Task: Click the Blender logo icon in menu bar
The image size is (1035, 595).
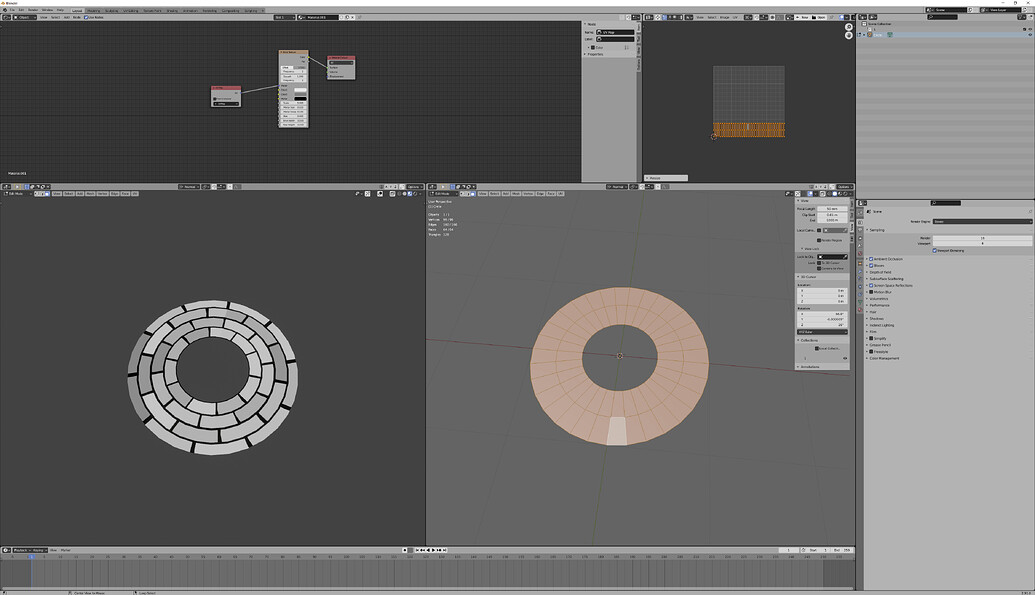Action: [x=5, y=10]
